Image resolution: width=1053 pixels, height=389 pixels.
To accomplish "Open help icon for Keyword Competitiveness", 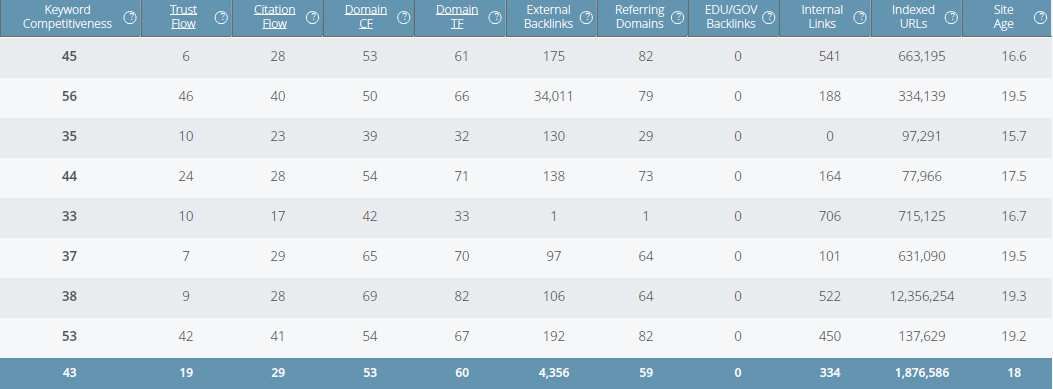I will click(x=130, y=17).
